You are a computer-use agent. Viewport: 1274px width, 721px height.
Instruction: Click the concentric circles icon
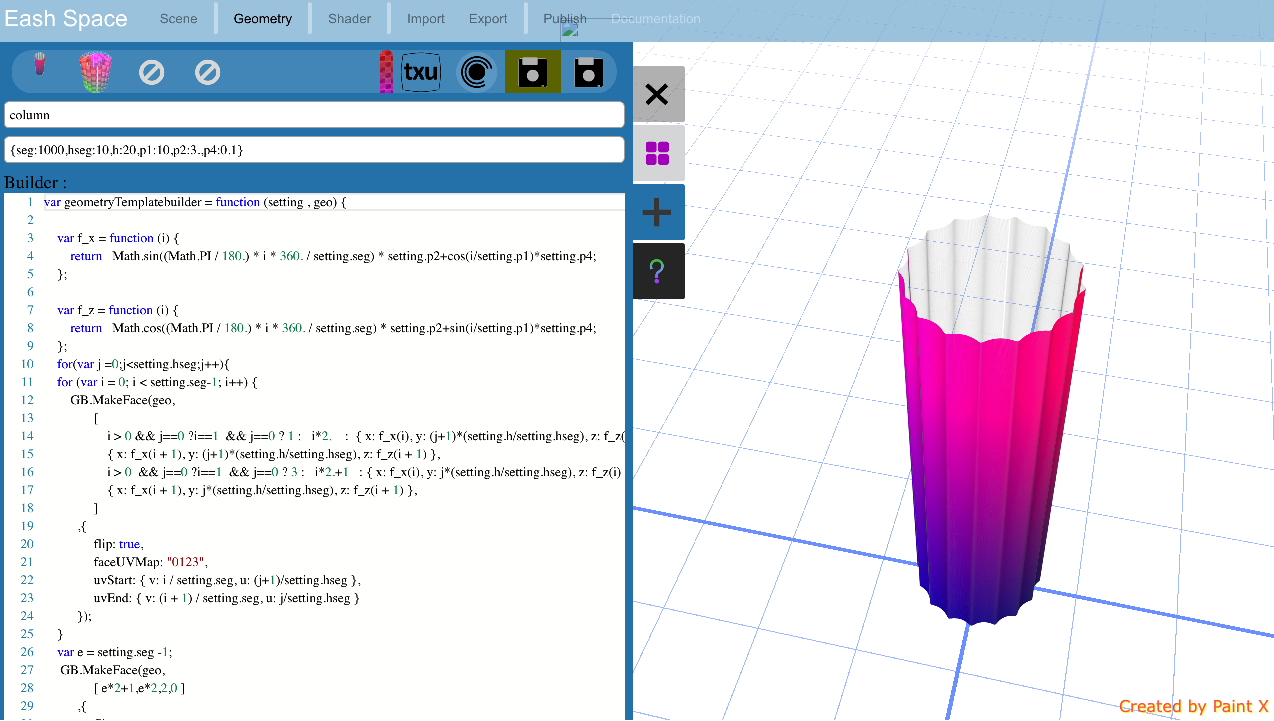point(477,72)
